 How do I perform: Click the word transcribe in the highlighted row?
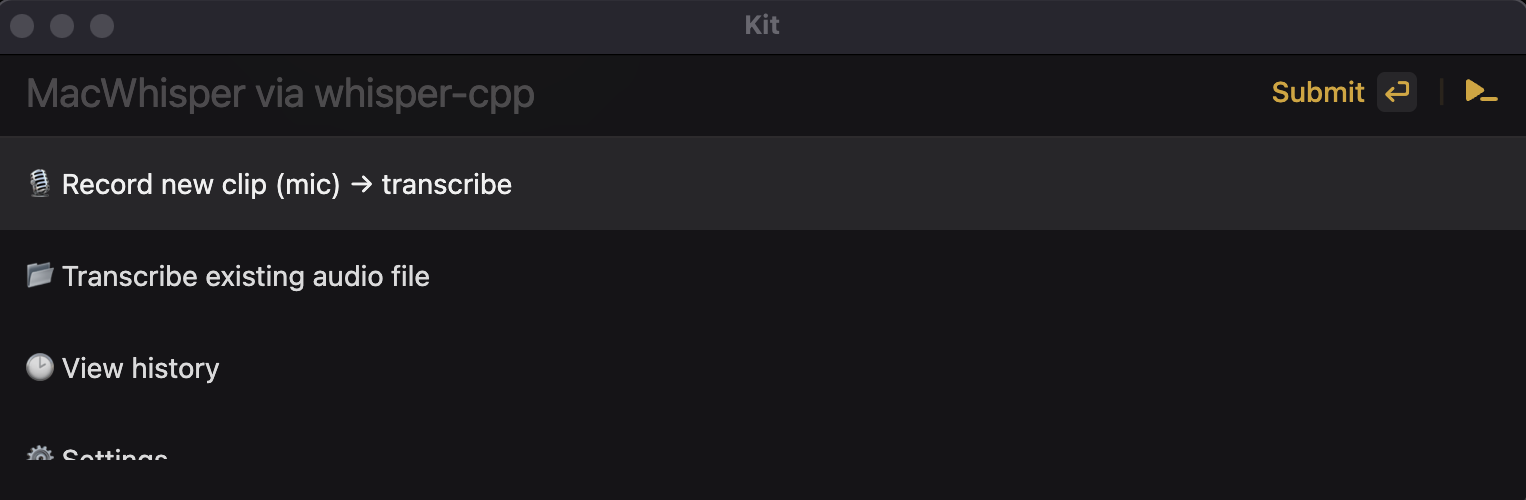point(447,185)
